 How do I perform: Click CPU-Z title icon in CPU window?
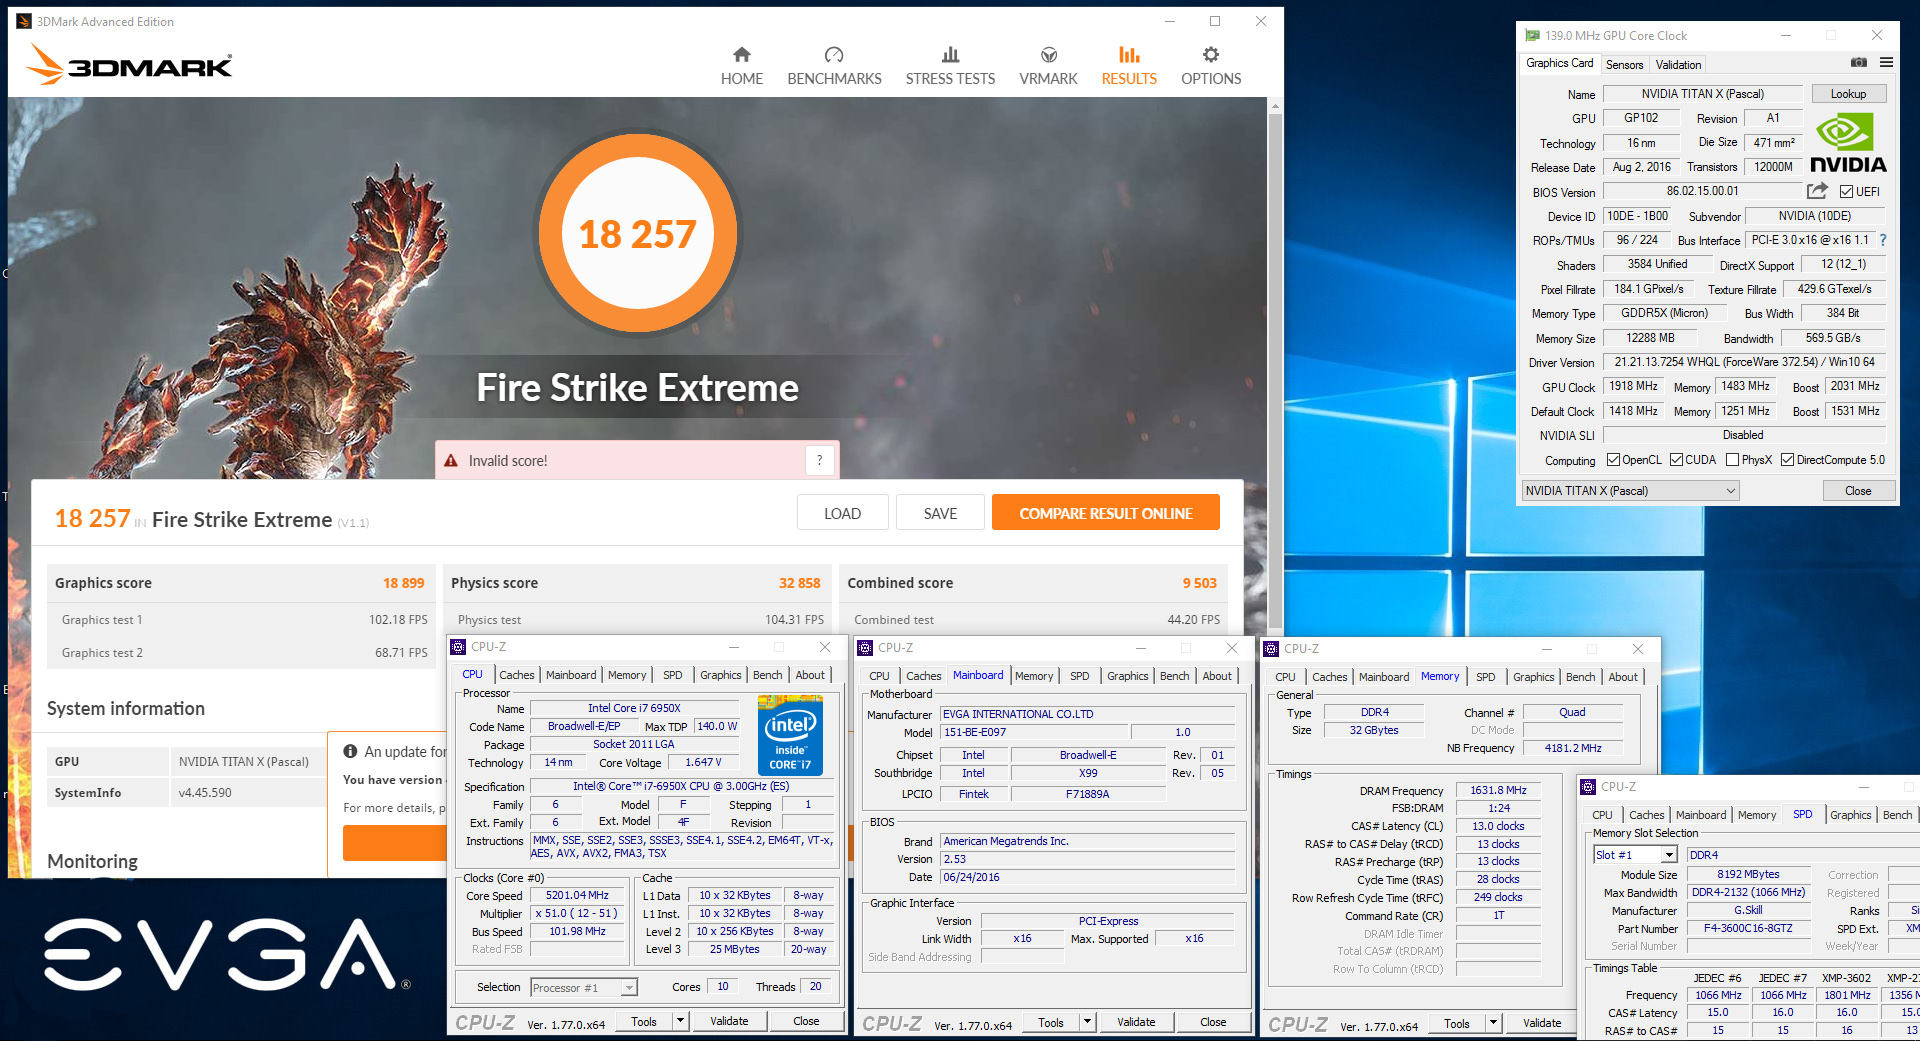(458, 647)
